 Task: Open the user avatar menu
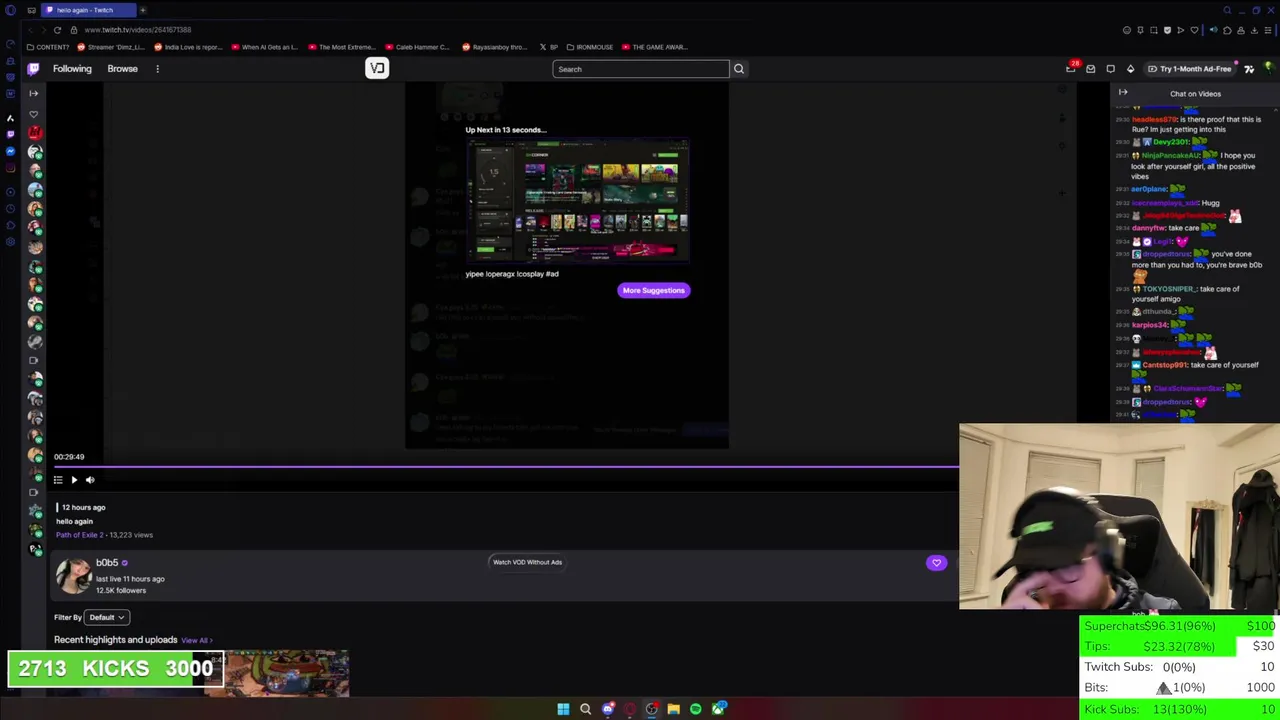point(1269,69)
